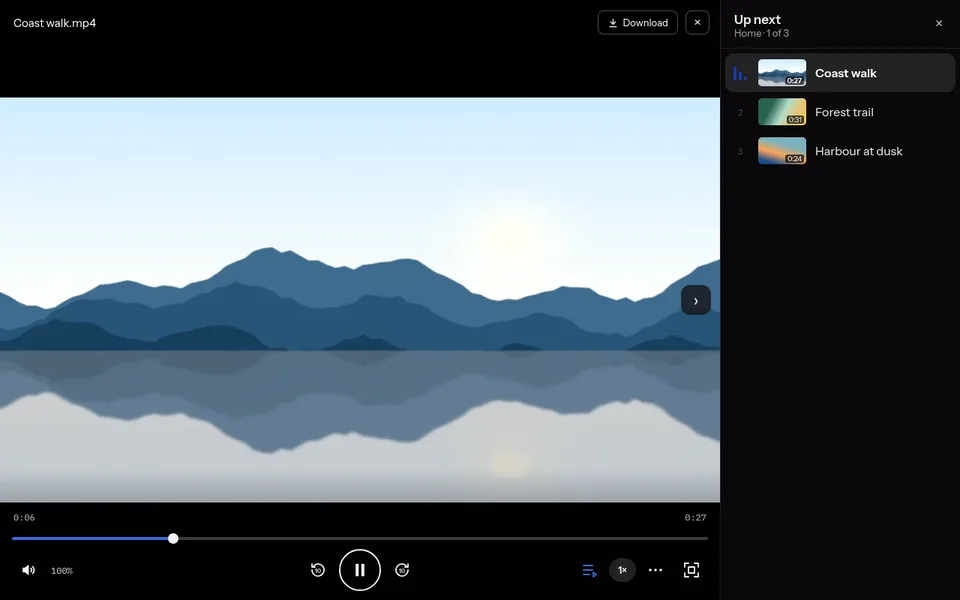Play Forest trail from the playlist

(x=840, y=112)
